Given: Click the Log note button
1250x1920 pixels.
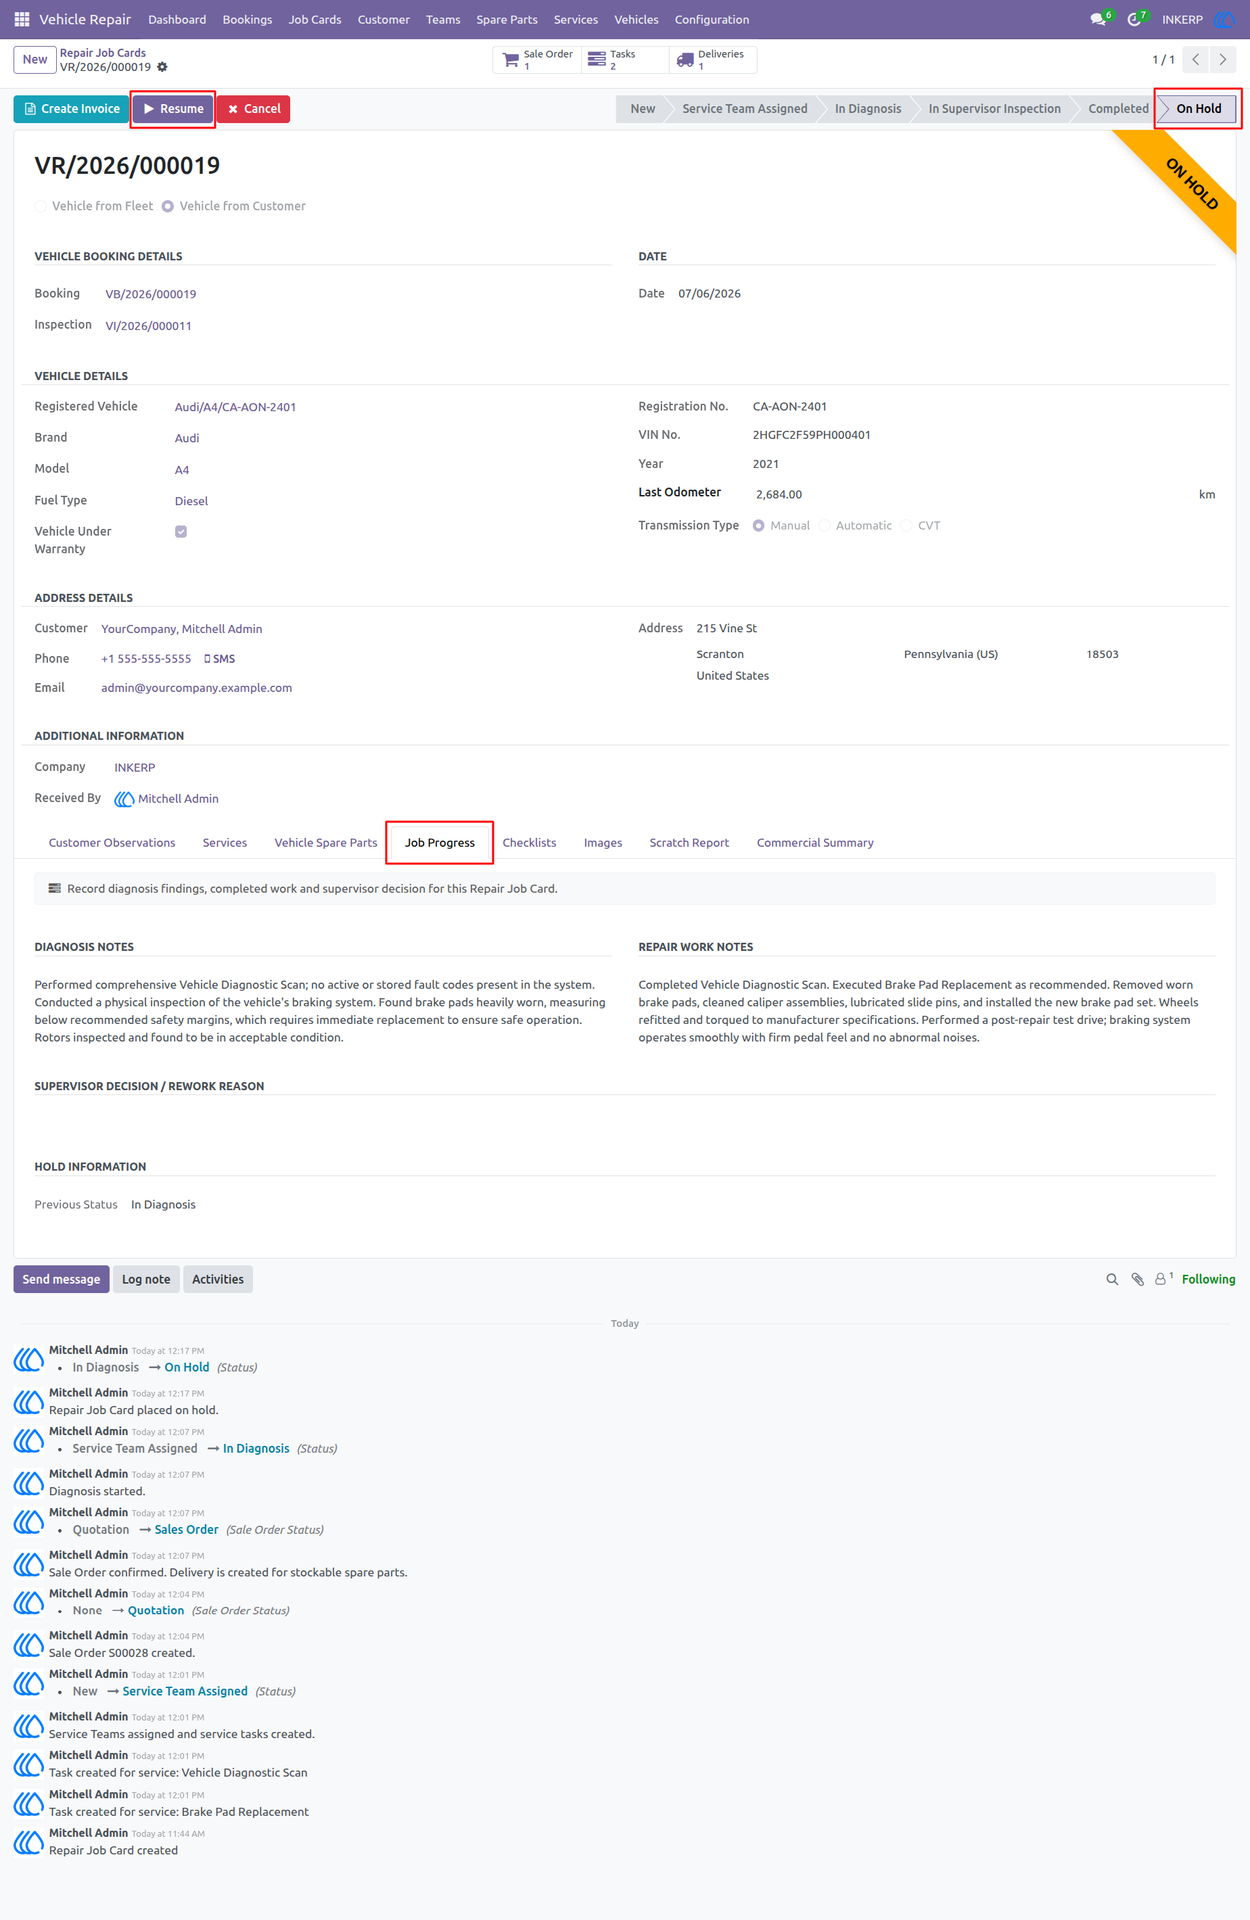Looking at the screenshot, I should [x=146, y=1279].
